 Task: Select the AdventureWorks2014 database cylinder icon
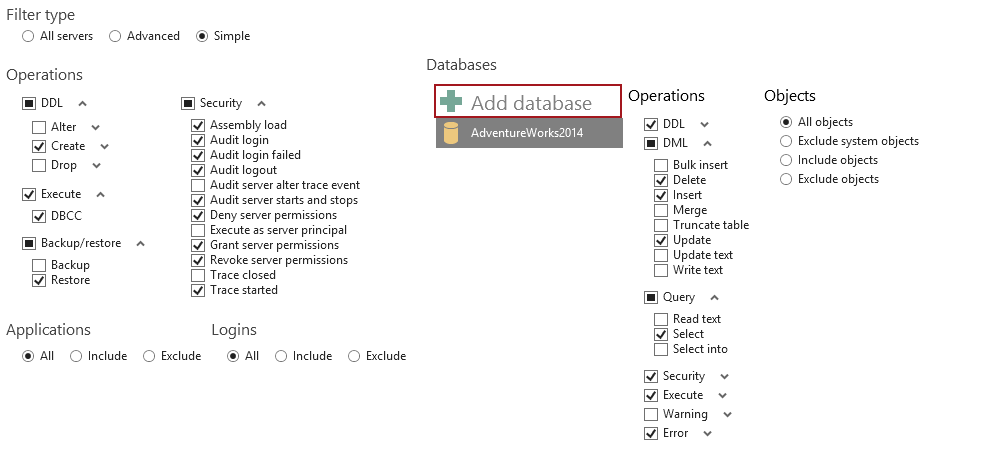pos(450,133)
